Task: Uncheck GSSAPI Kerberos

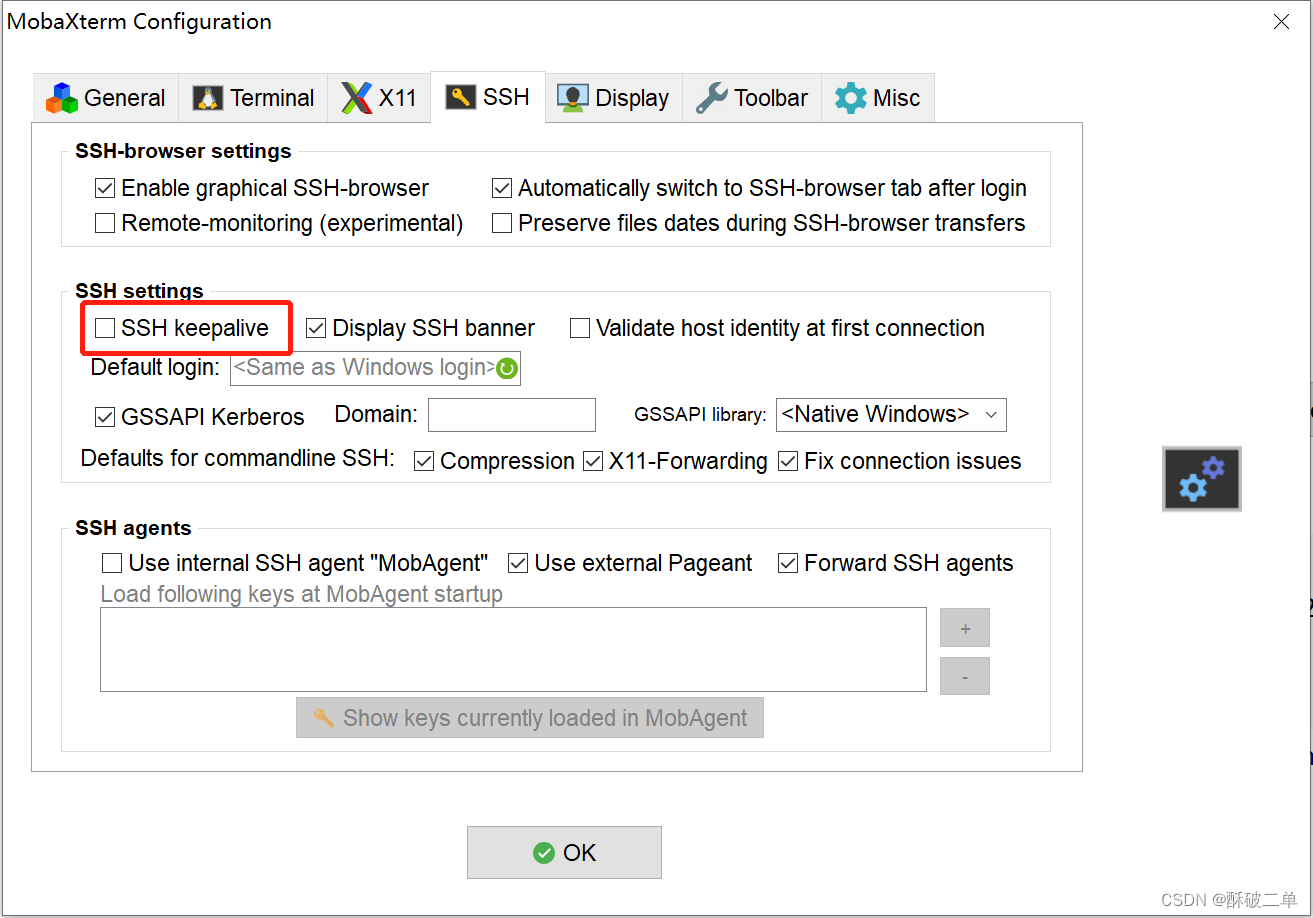Action: pyautogui.click(x=105, y=416)
